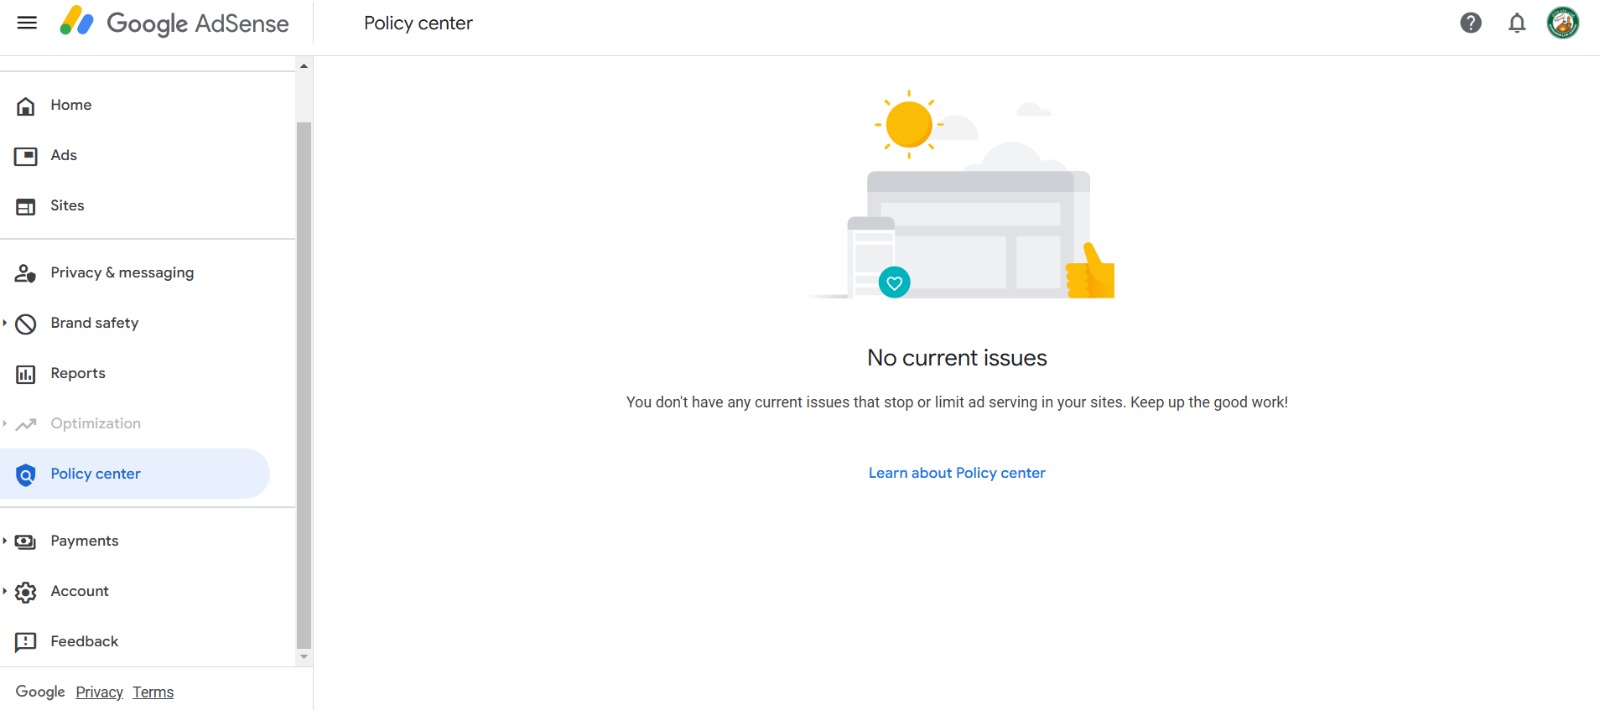This screenshot has width=1600, height=710.
Task: Click the Payments money icon
Action: click(26, 542)
